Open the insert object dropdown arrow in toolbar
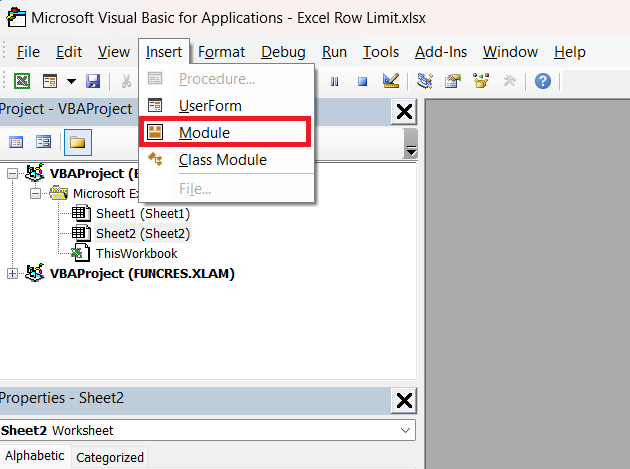 71,81
